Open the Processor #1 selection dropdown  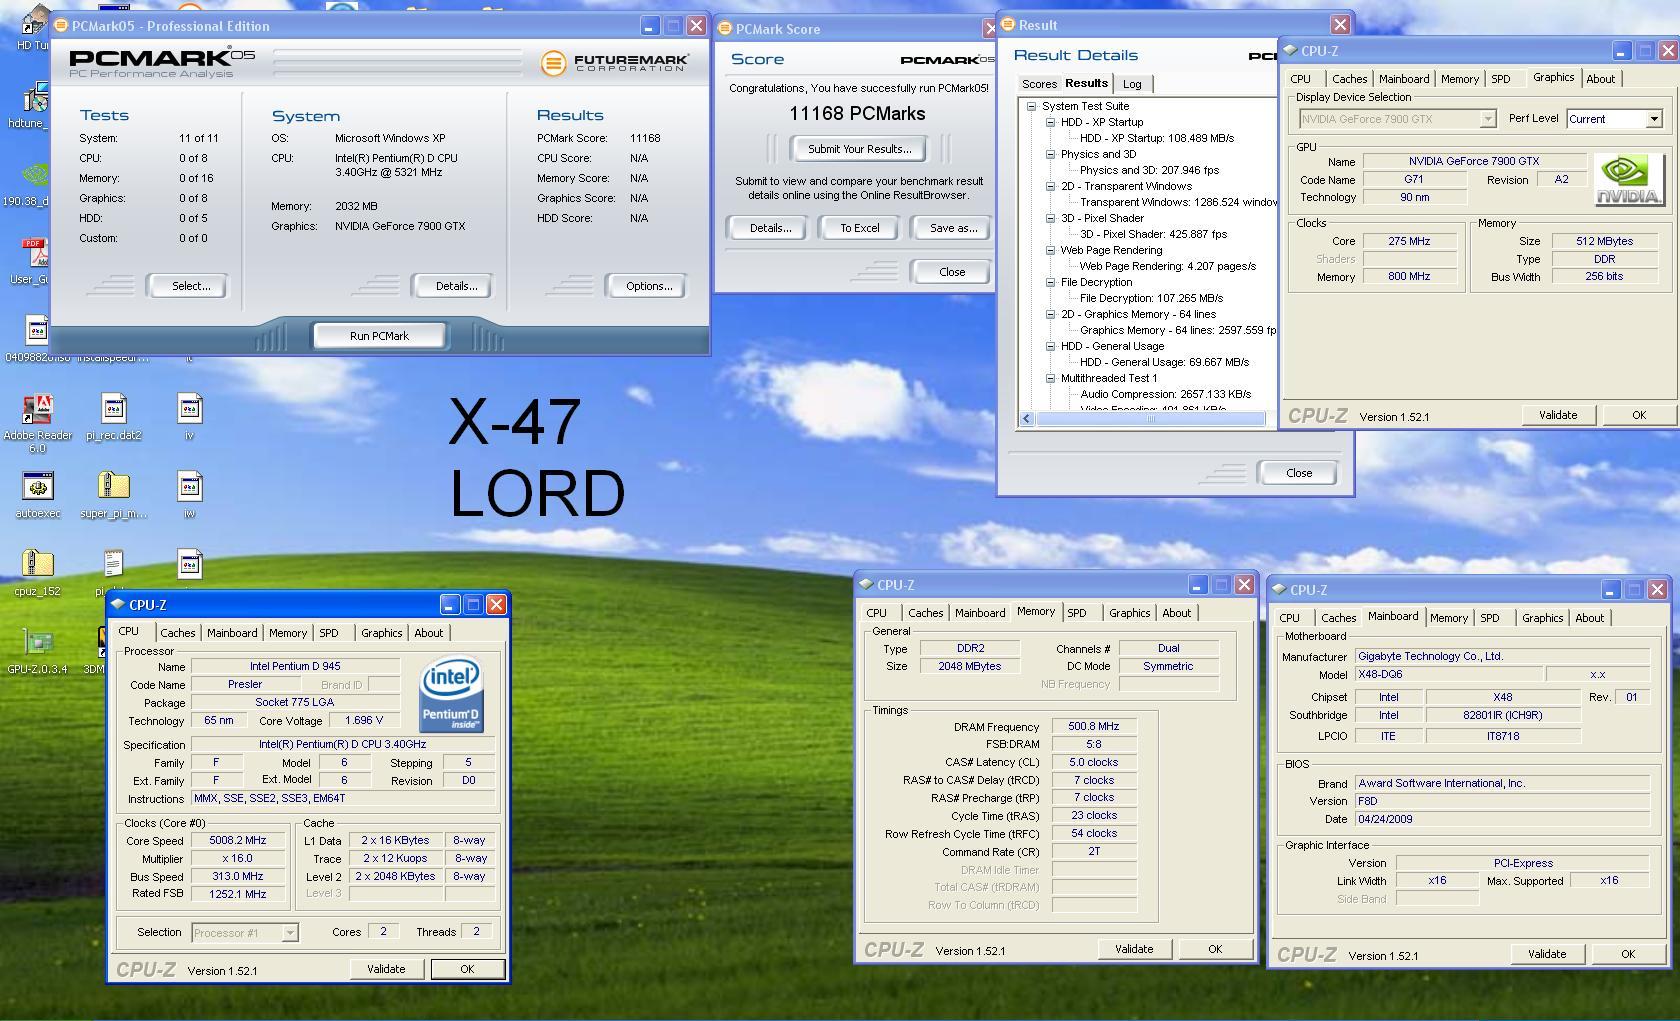pos(289,933)
